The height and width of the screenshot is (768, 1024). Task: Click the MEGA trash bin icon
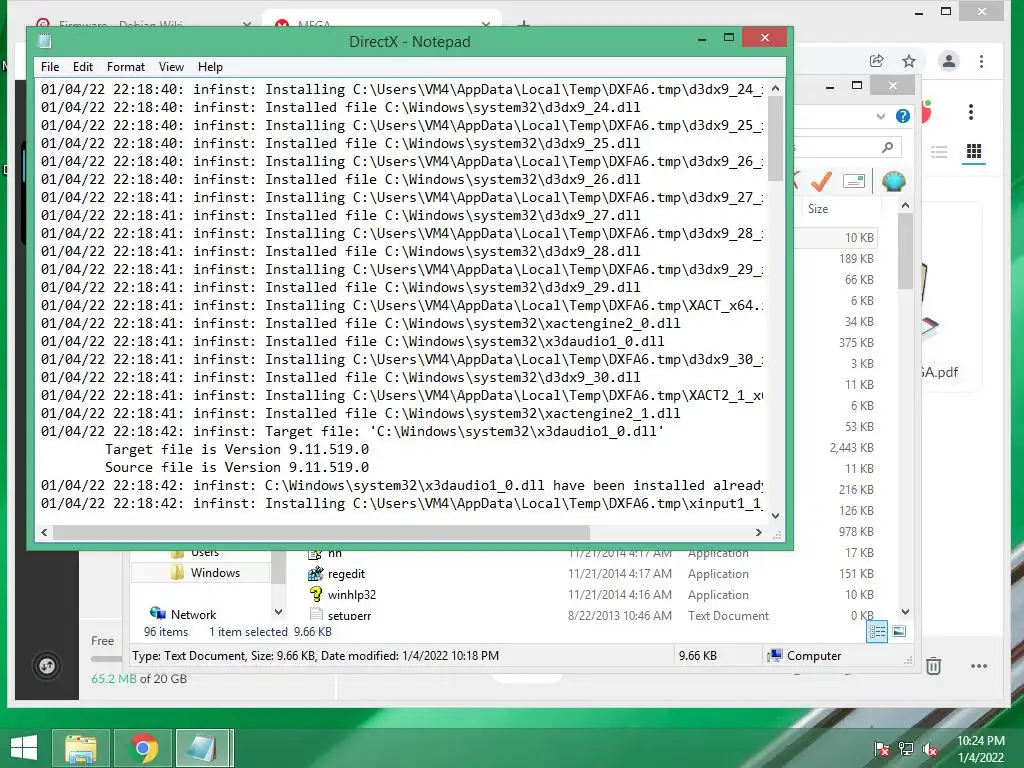click(x=933, y=665)
